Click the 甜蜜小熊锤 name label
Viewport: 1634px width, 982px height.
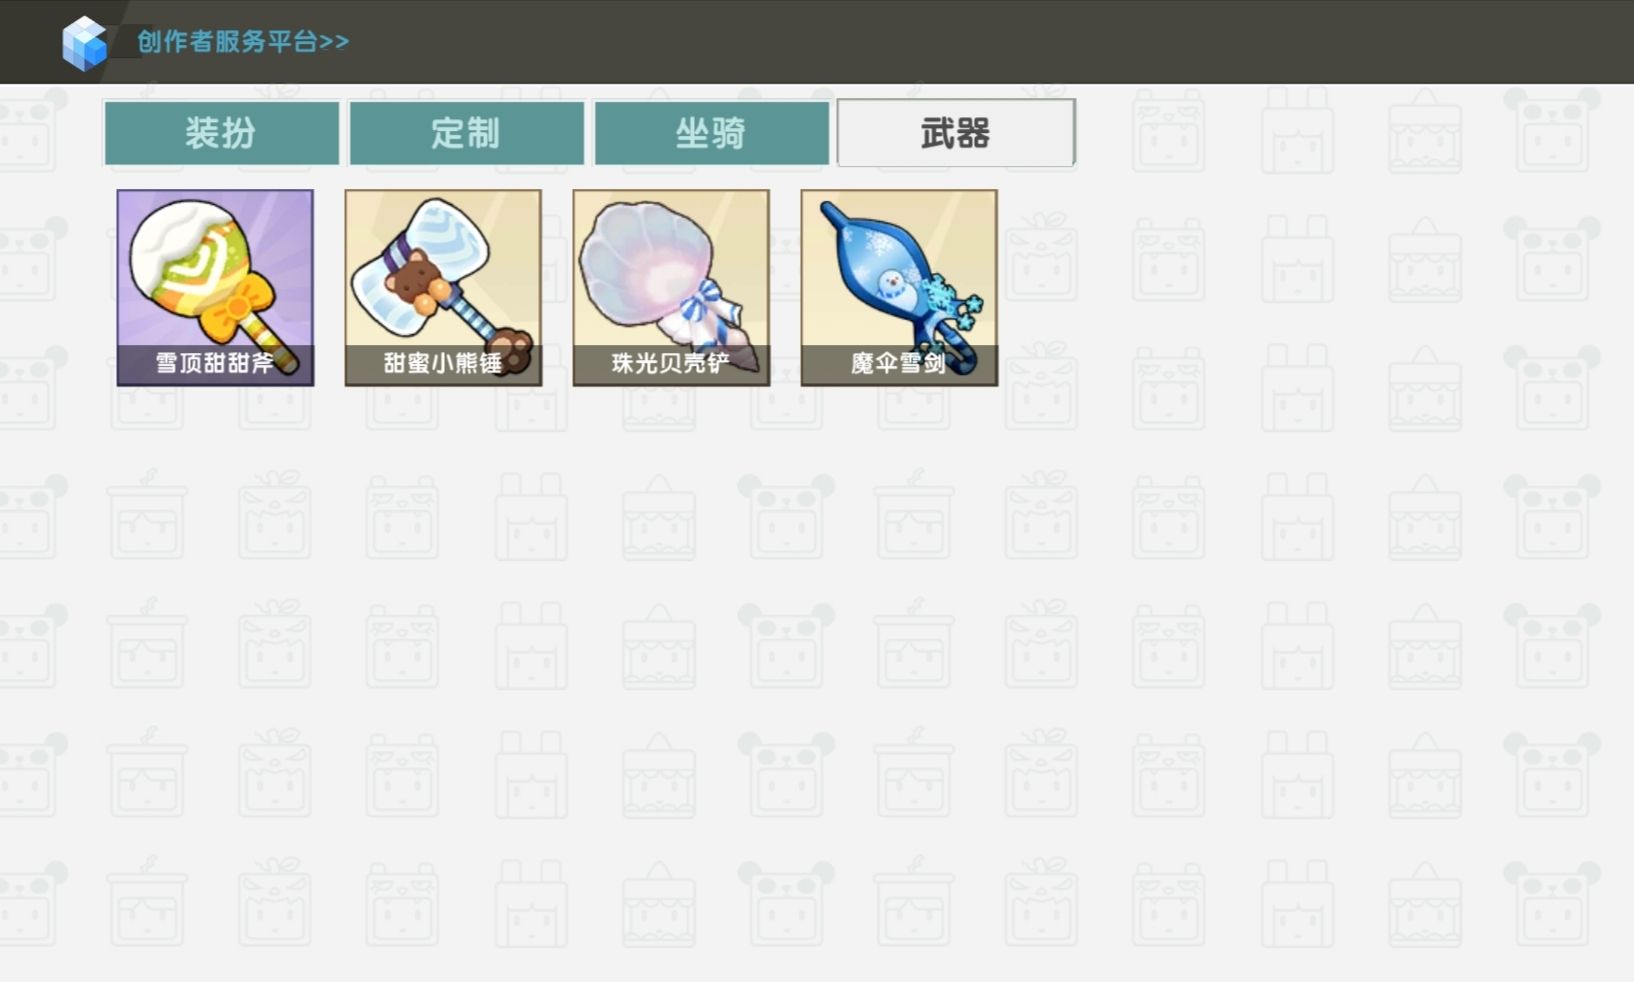pyautogui.click(x=443, y=363)
